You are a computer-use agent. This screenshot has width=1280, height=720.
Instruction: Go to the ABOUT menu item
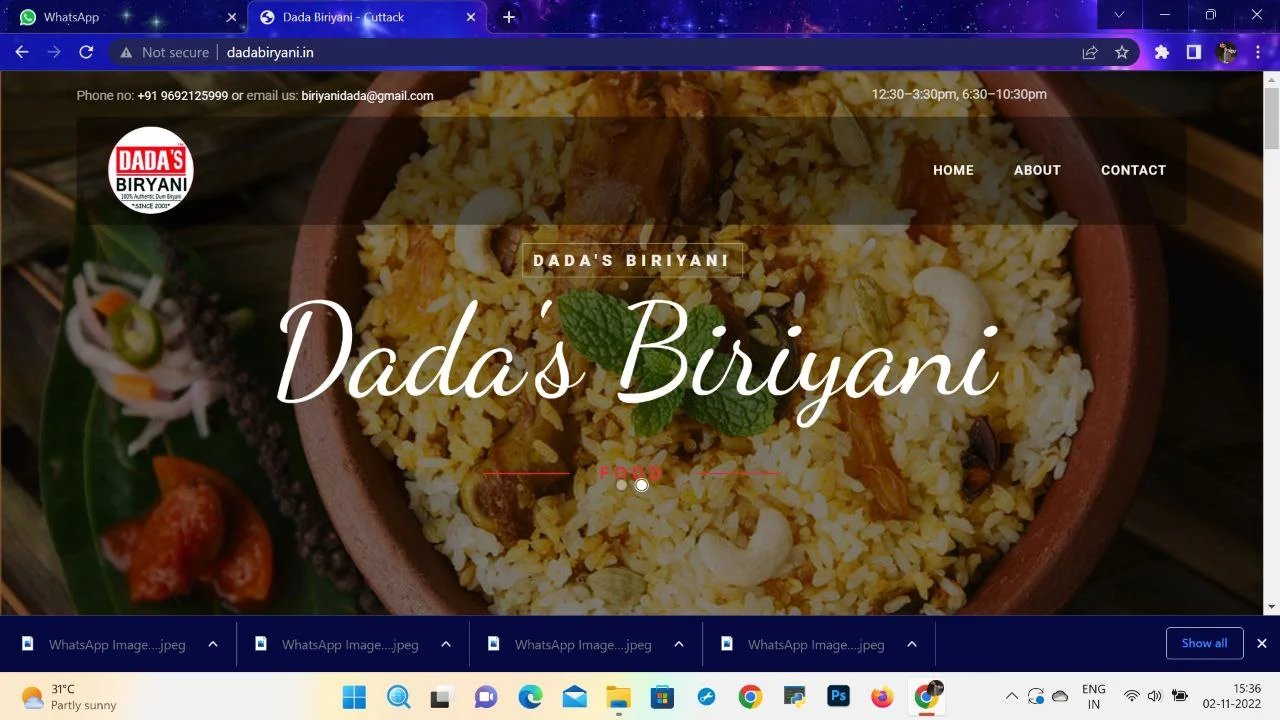pyautogui.click(x=1037, y=170)
